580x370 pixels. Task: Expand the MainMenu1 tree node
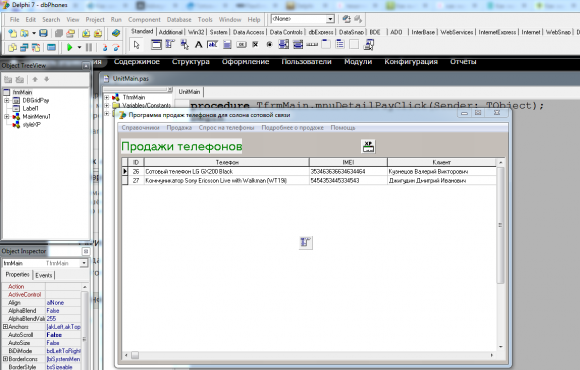pyautogui.click(x=6, y=117)
